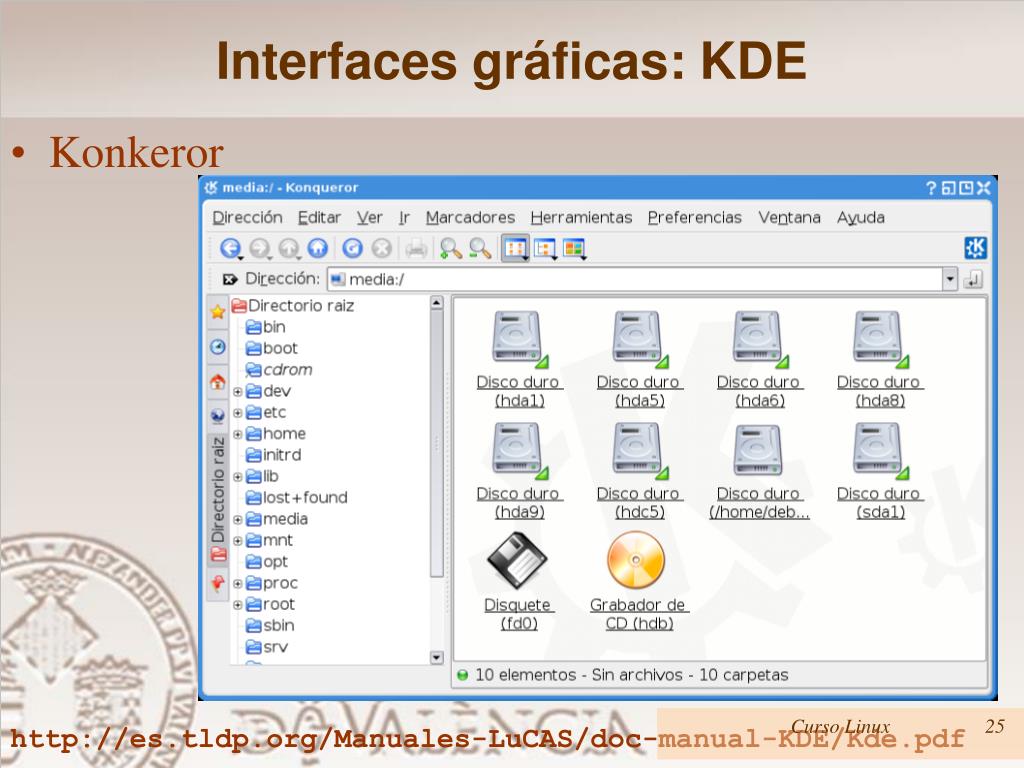The image size is (1024, 768).
Task: Open the Editar menu
Action: 319,217
